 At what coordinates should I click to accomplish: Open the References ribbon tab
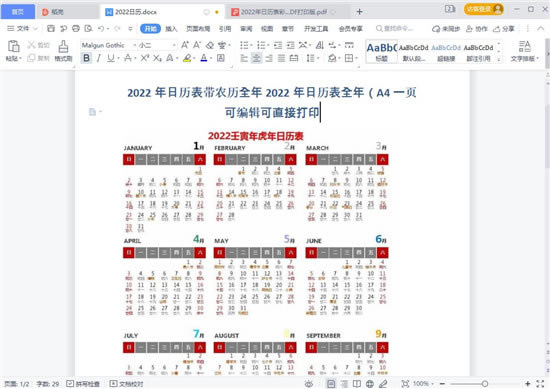pos(225,29)
